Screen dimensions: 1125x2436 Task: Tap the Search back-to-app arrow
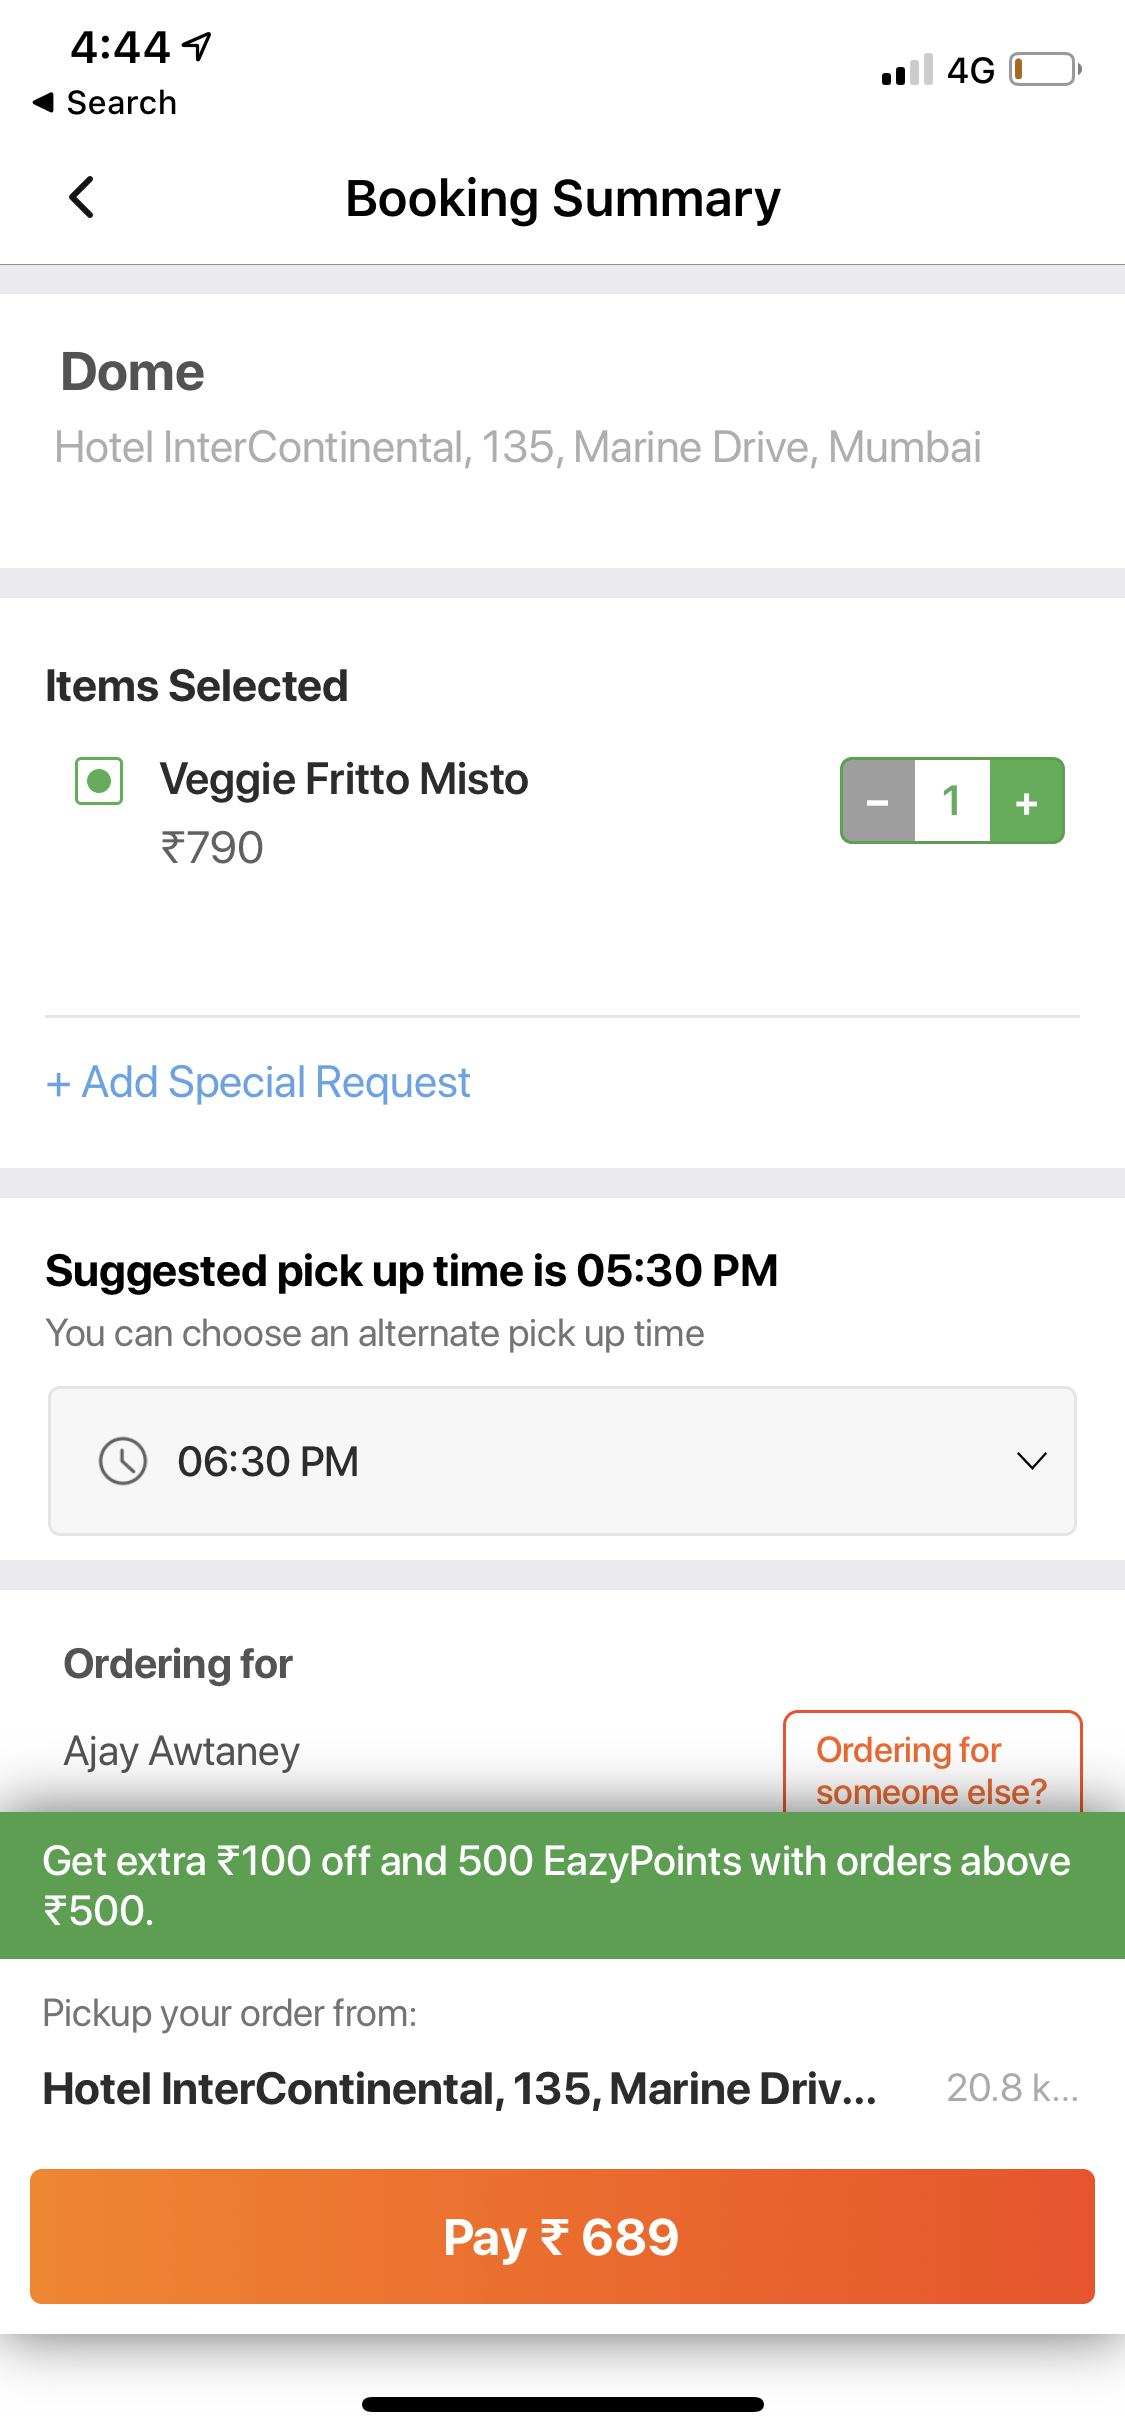[44, 102]
